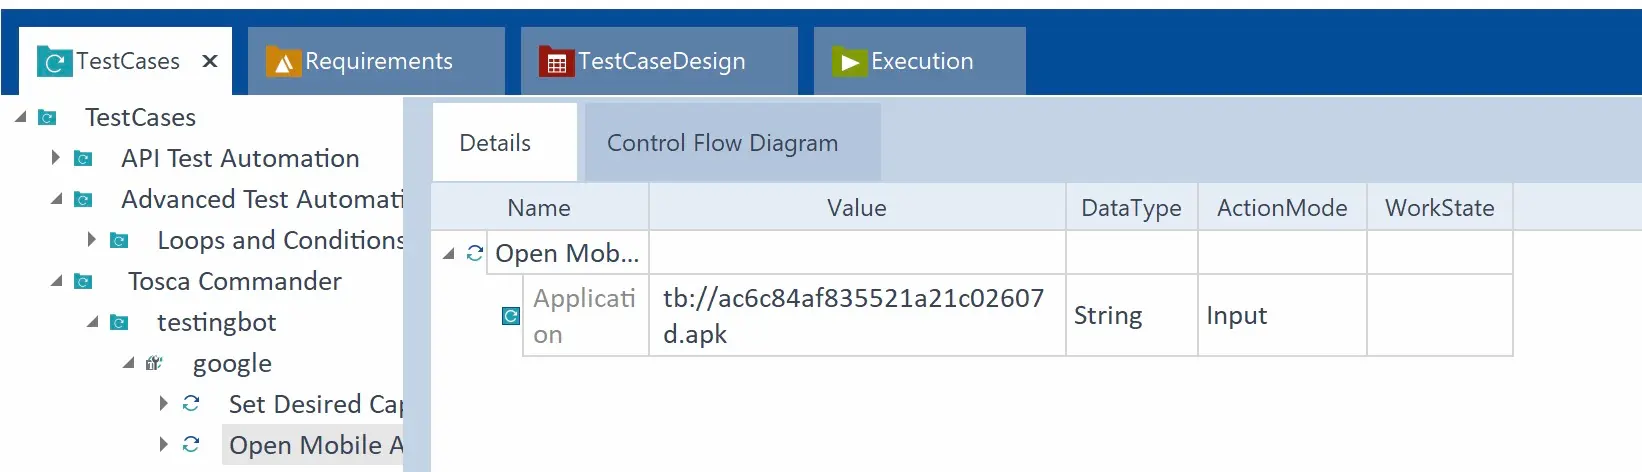Click the API Test Automation folder icon
The height and width of the screenshot is (472, 1642).
click(84, 158)
